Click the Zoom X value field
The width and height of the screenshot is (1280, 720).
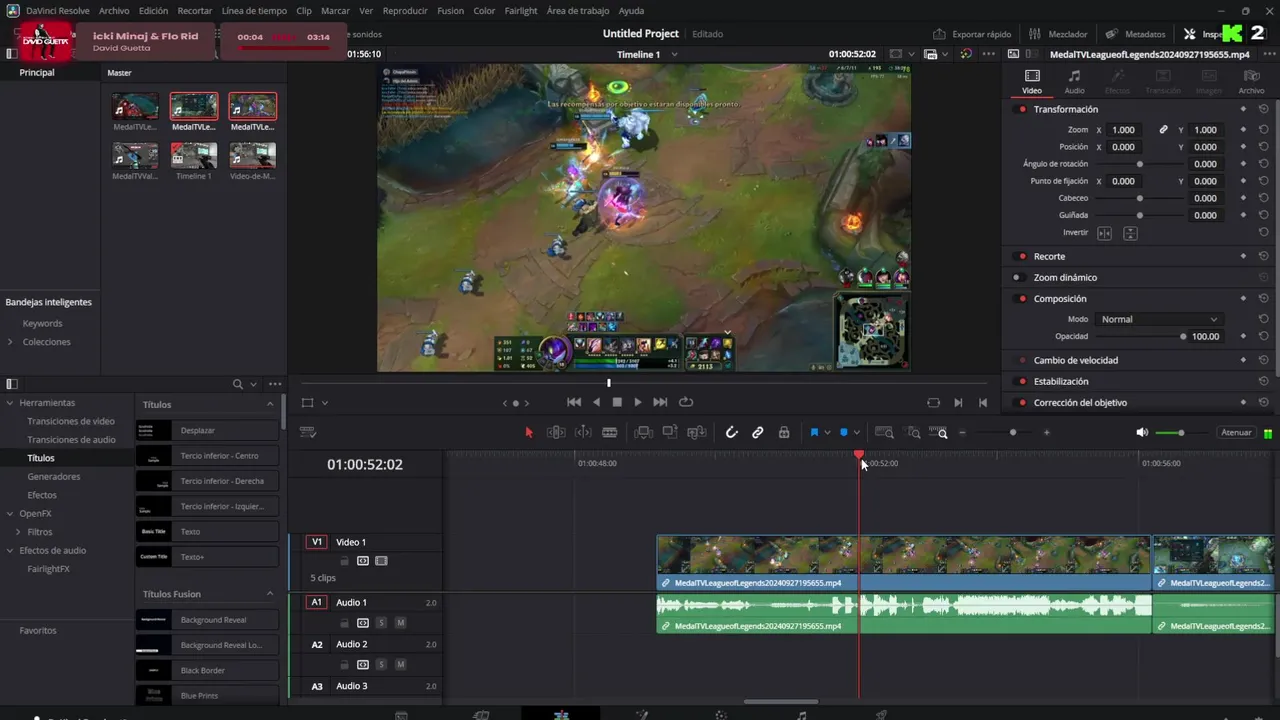point(1124,130)
